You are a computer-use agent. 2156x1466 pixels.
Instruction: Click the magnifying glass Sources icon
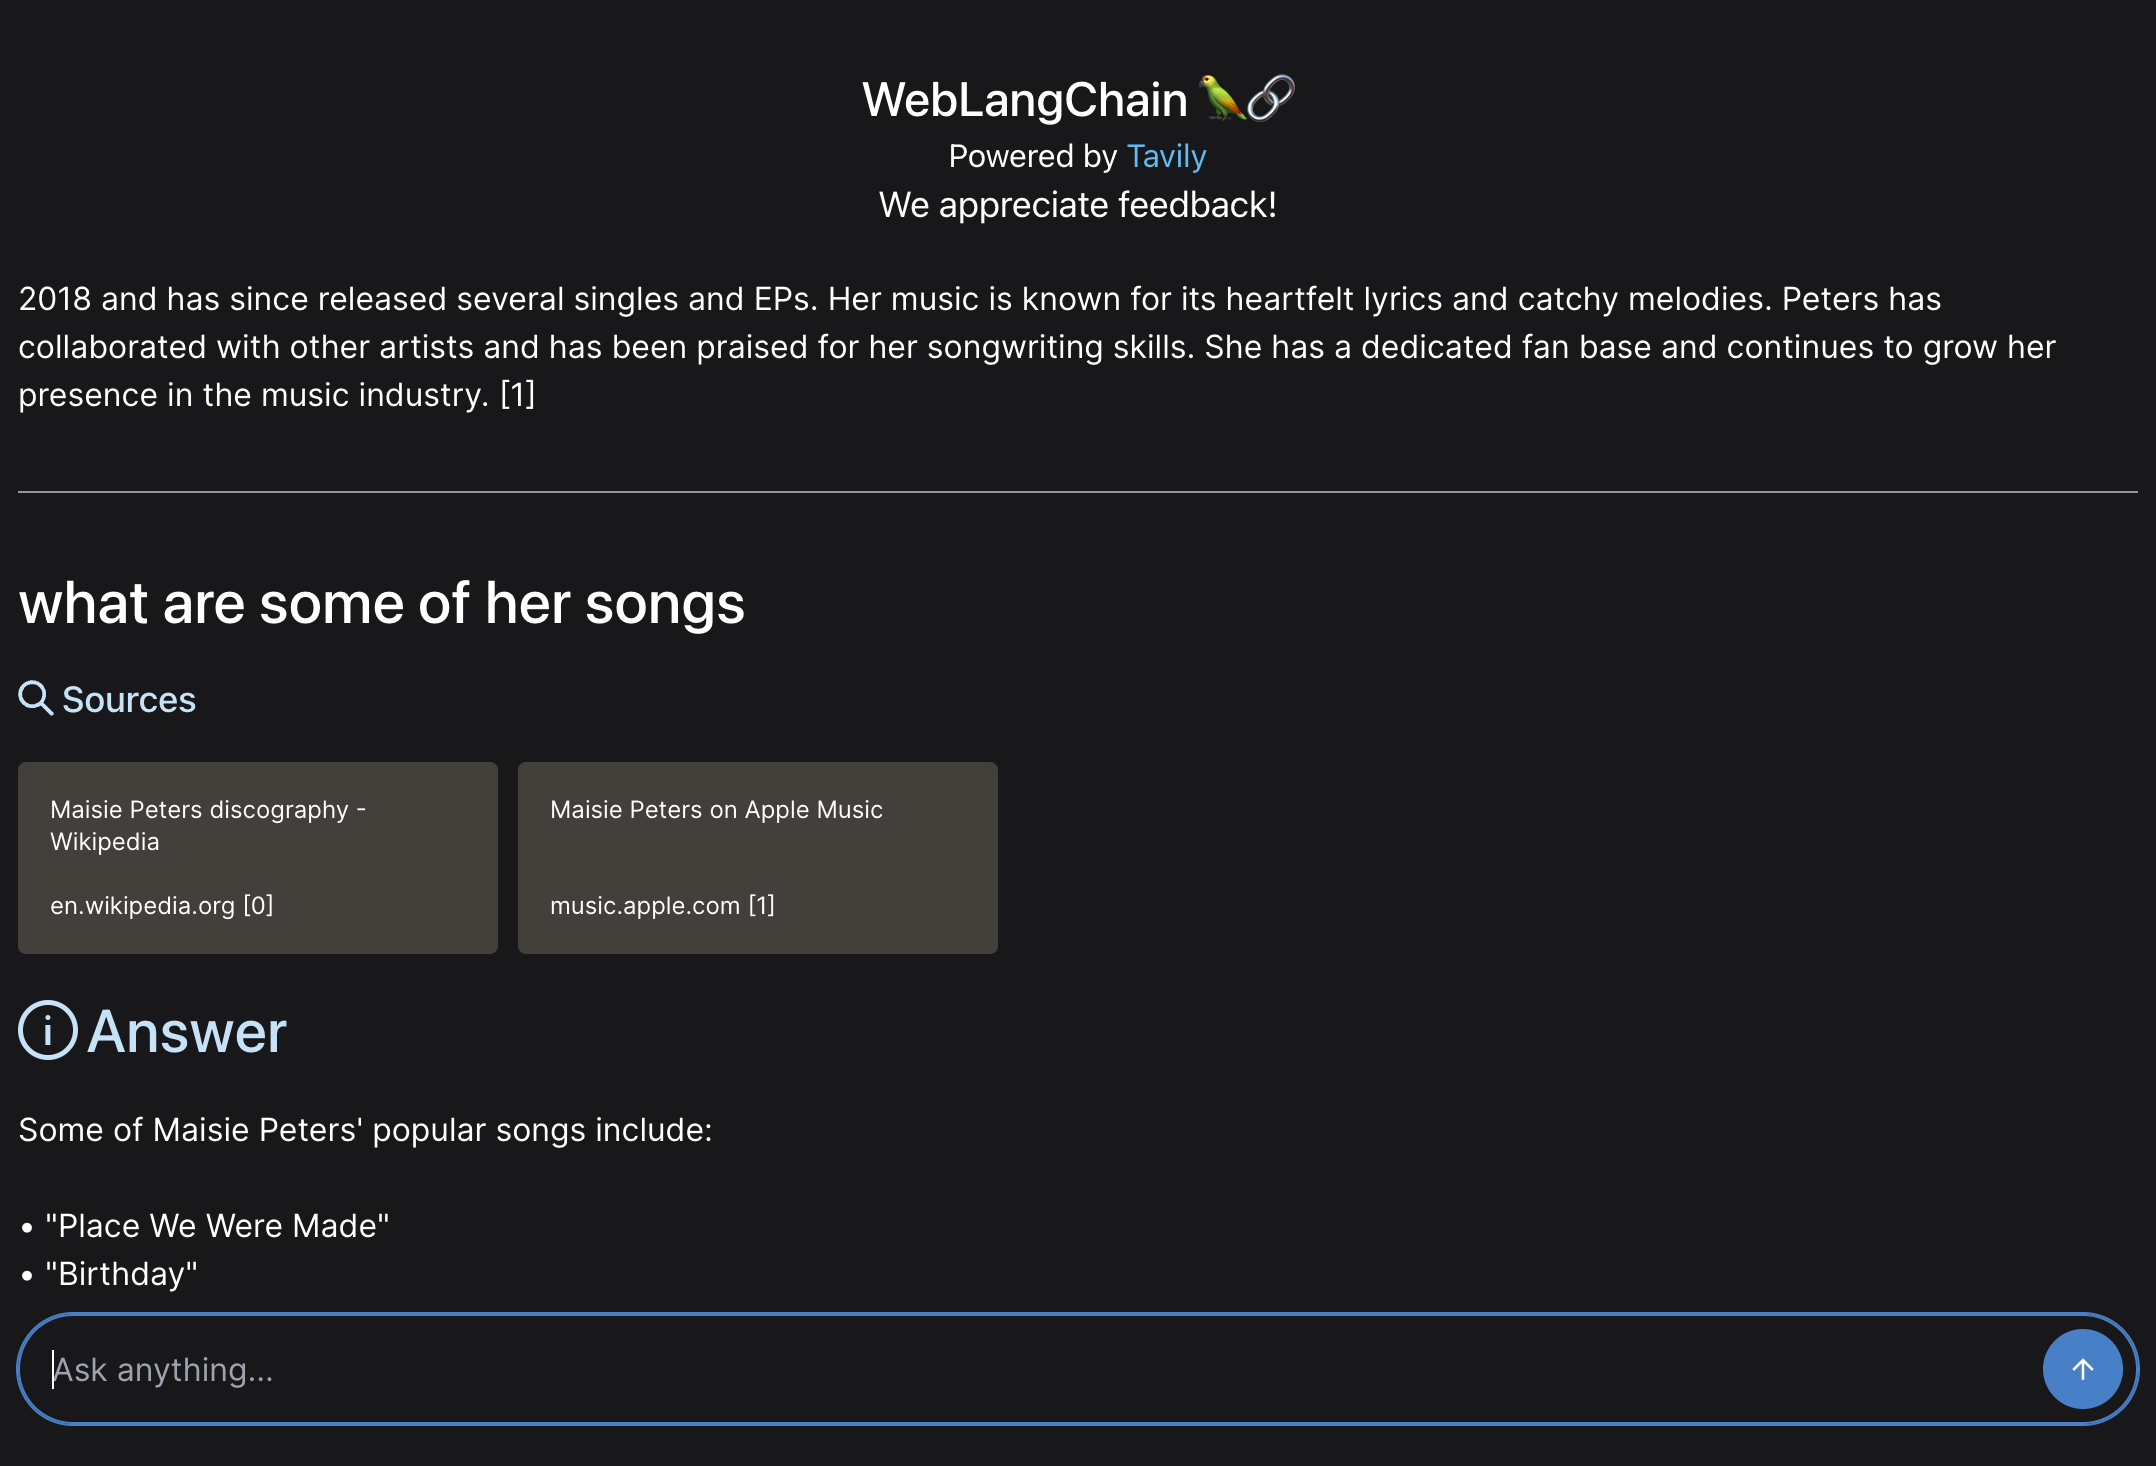pos(36,698)
